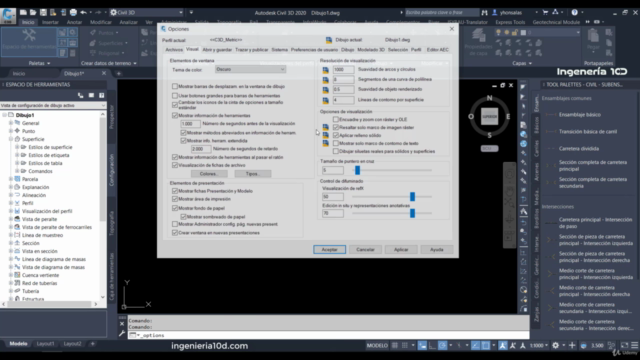The height and width of the screenshot is (360, 640).
Task: Click the Aplicar button
Action: pos(401,249)
